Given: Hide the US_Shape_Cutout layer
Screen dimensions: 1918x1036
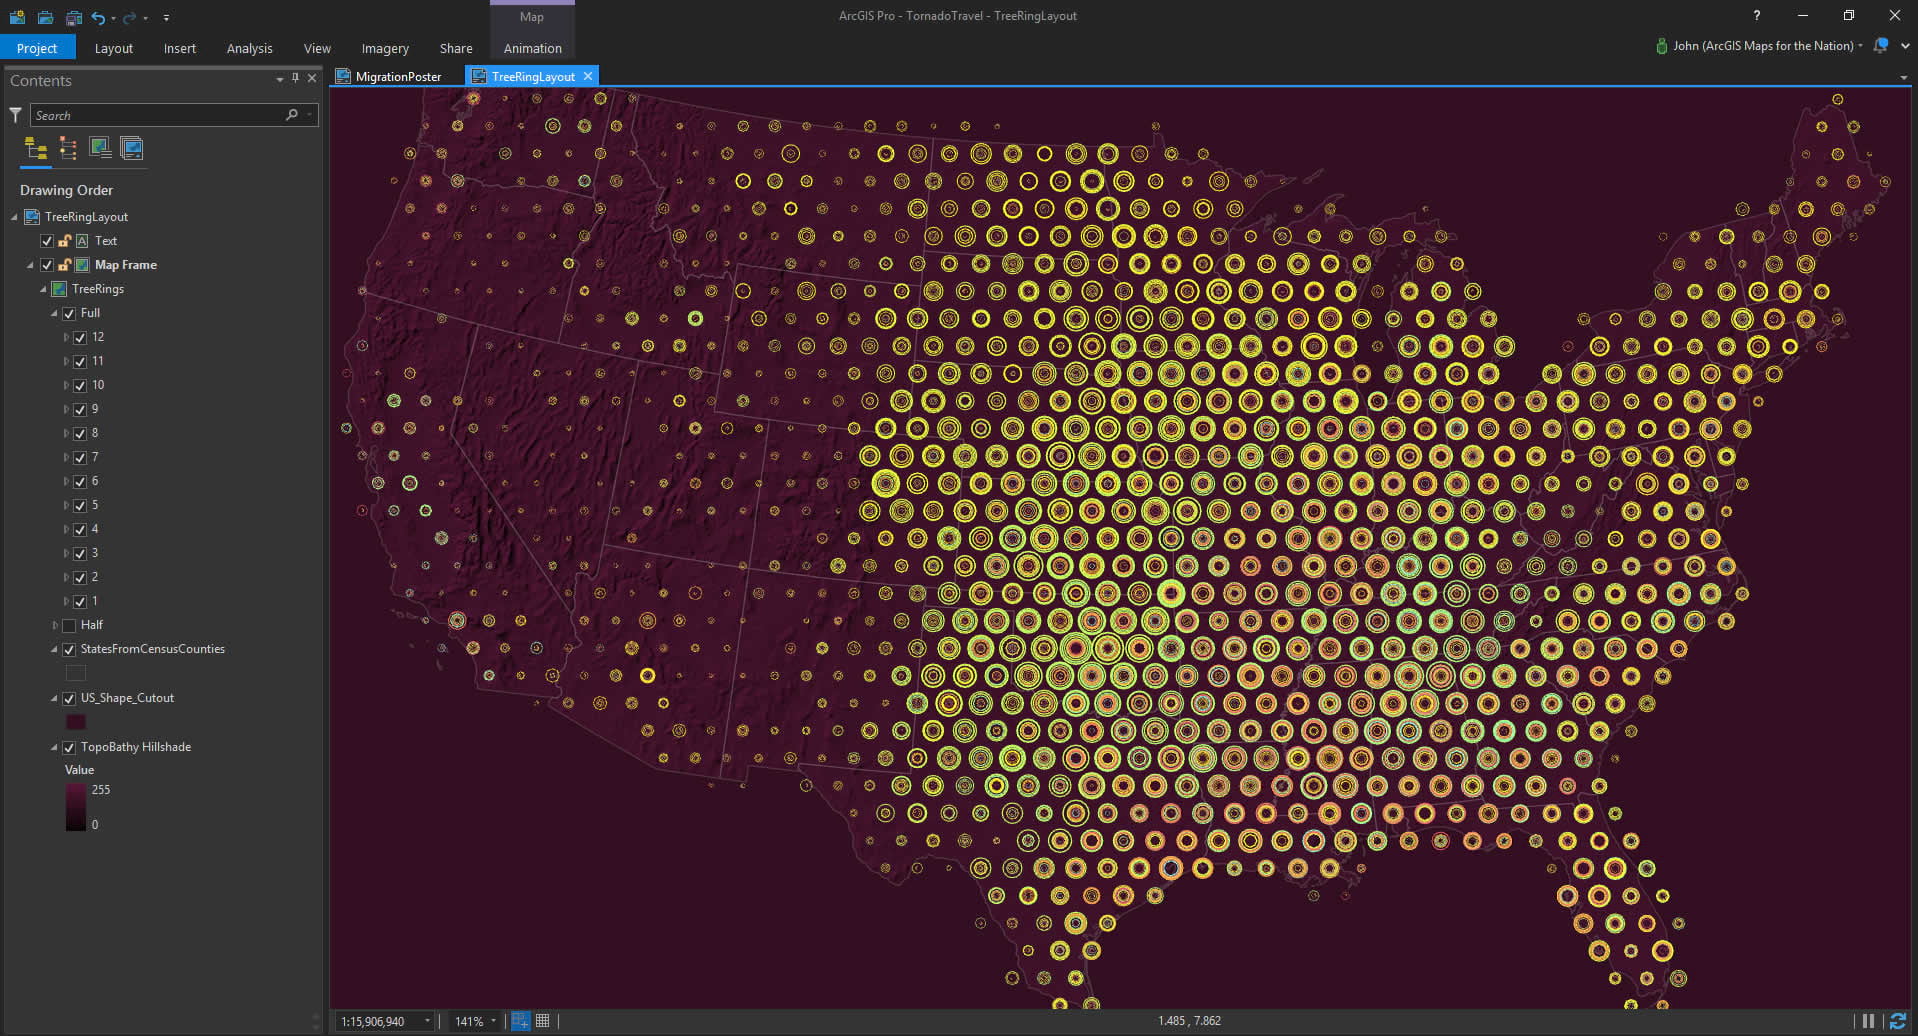Looking at the screenshot, I should click(69, 698).
